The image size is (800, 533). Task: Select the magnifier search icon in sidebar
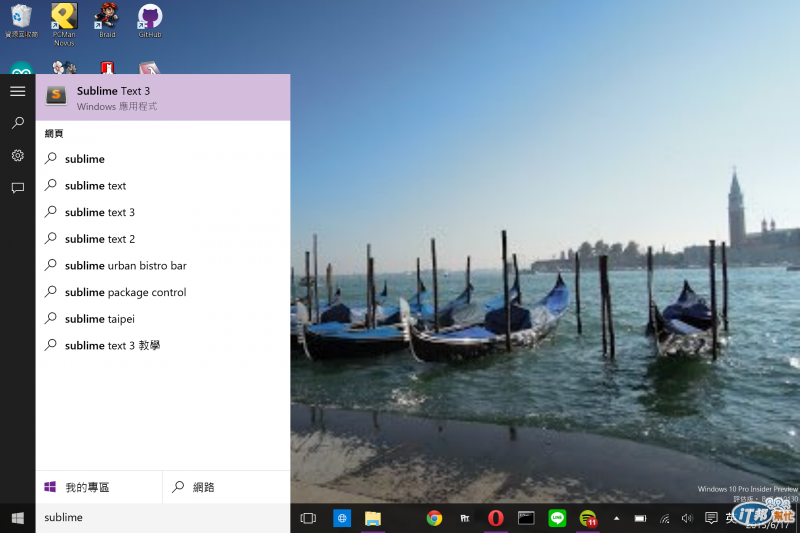click(x=17, y=123)
